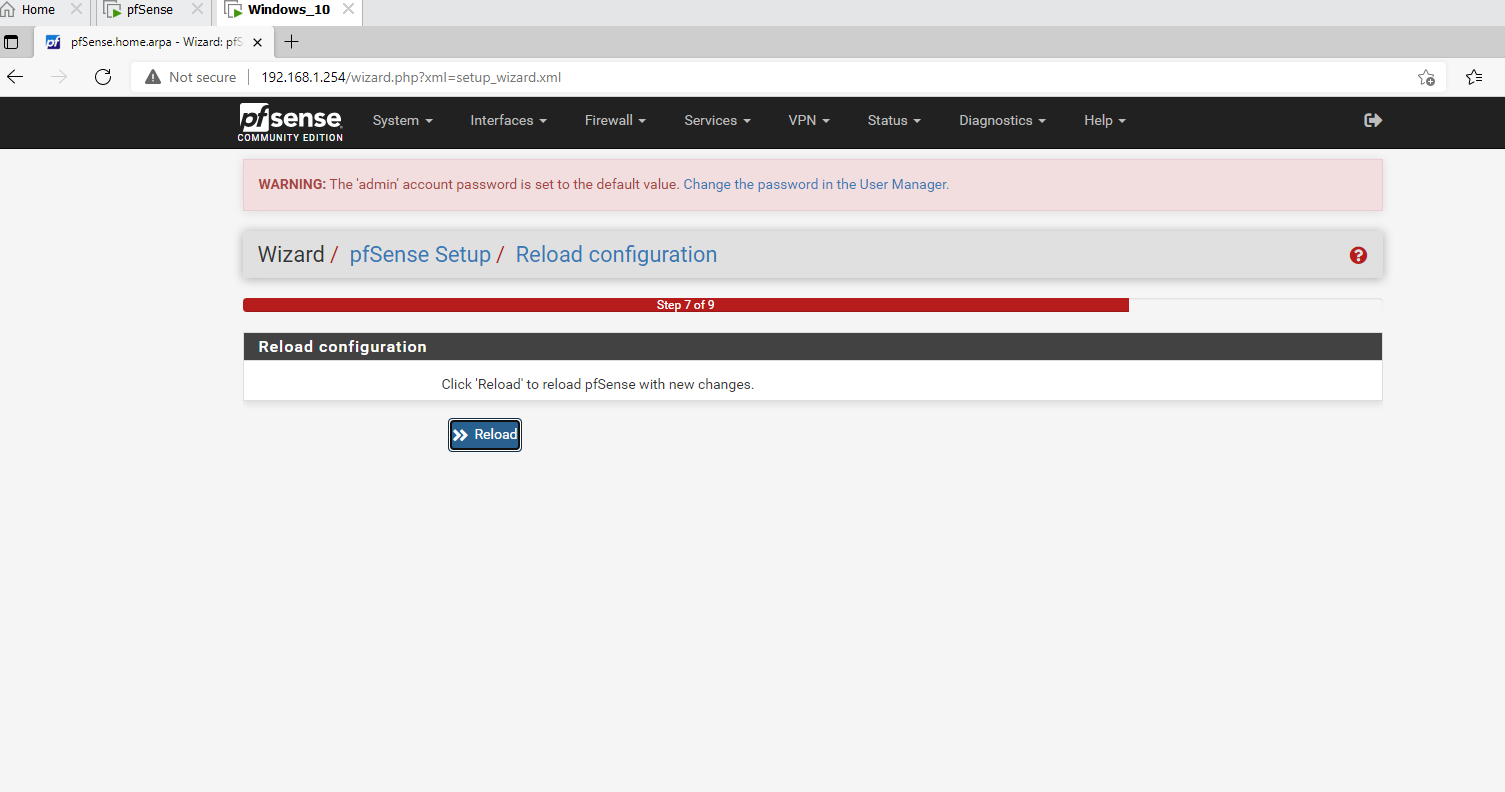Select the Windows_10 VM tab

pos(289,10)
